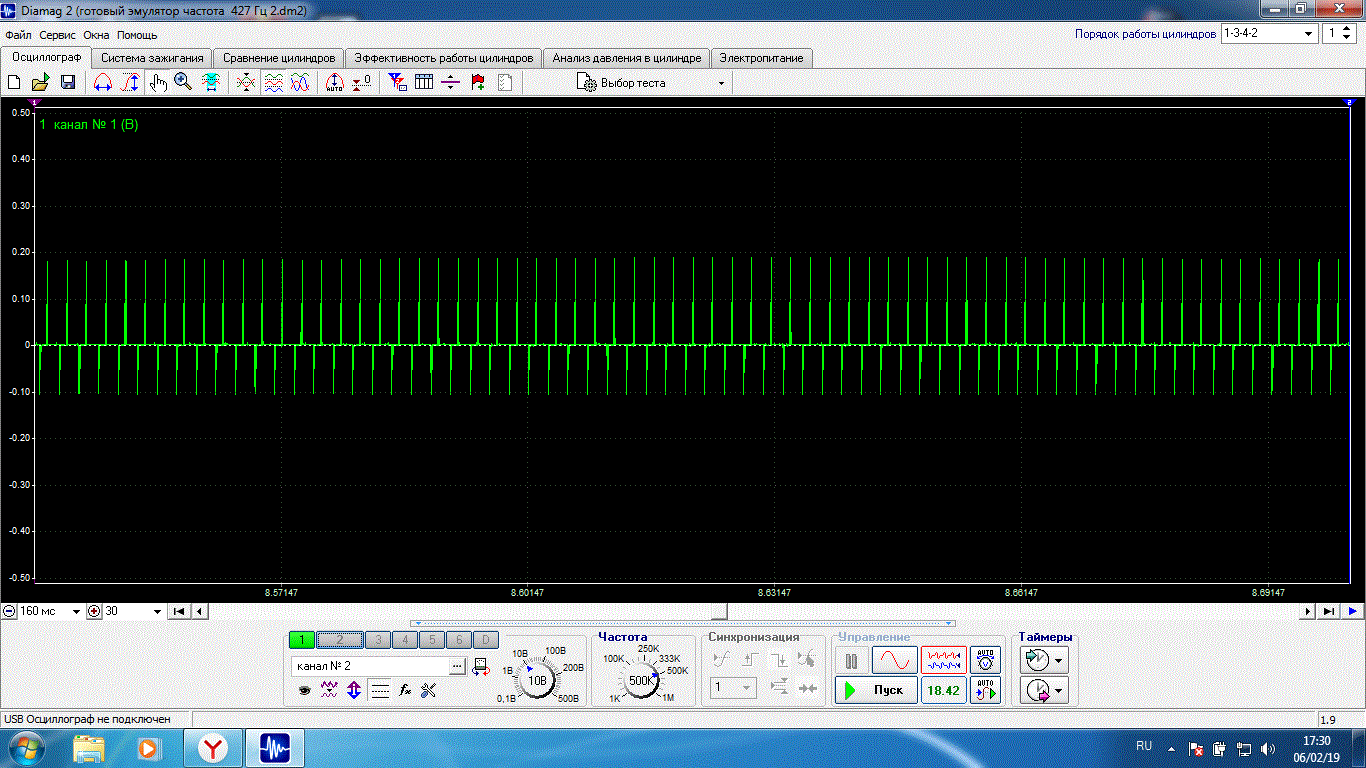Open the table view icon

click(x=424, y=83)
